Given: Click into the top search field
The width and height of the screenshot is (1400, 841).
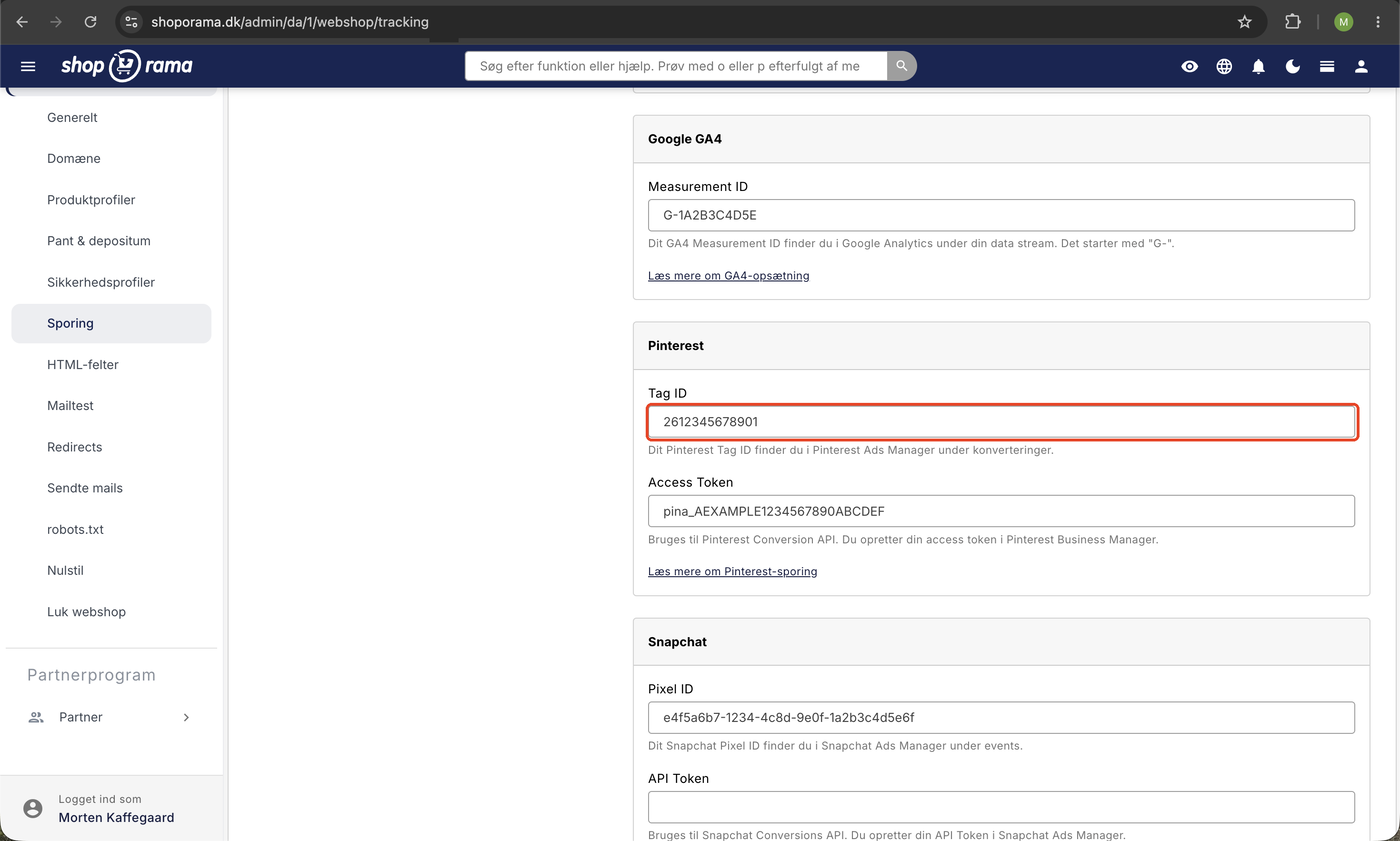Looking at the screenshot, I should [676, 66].
